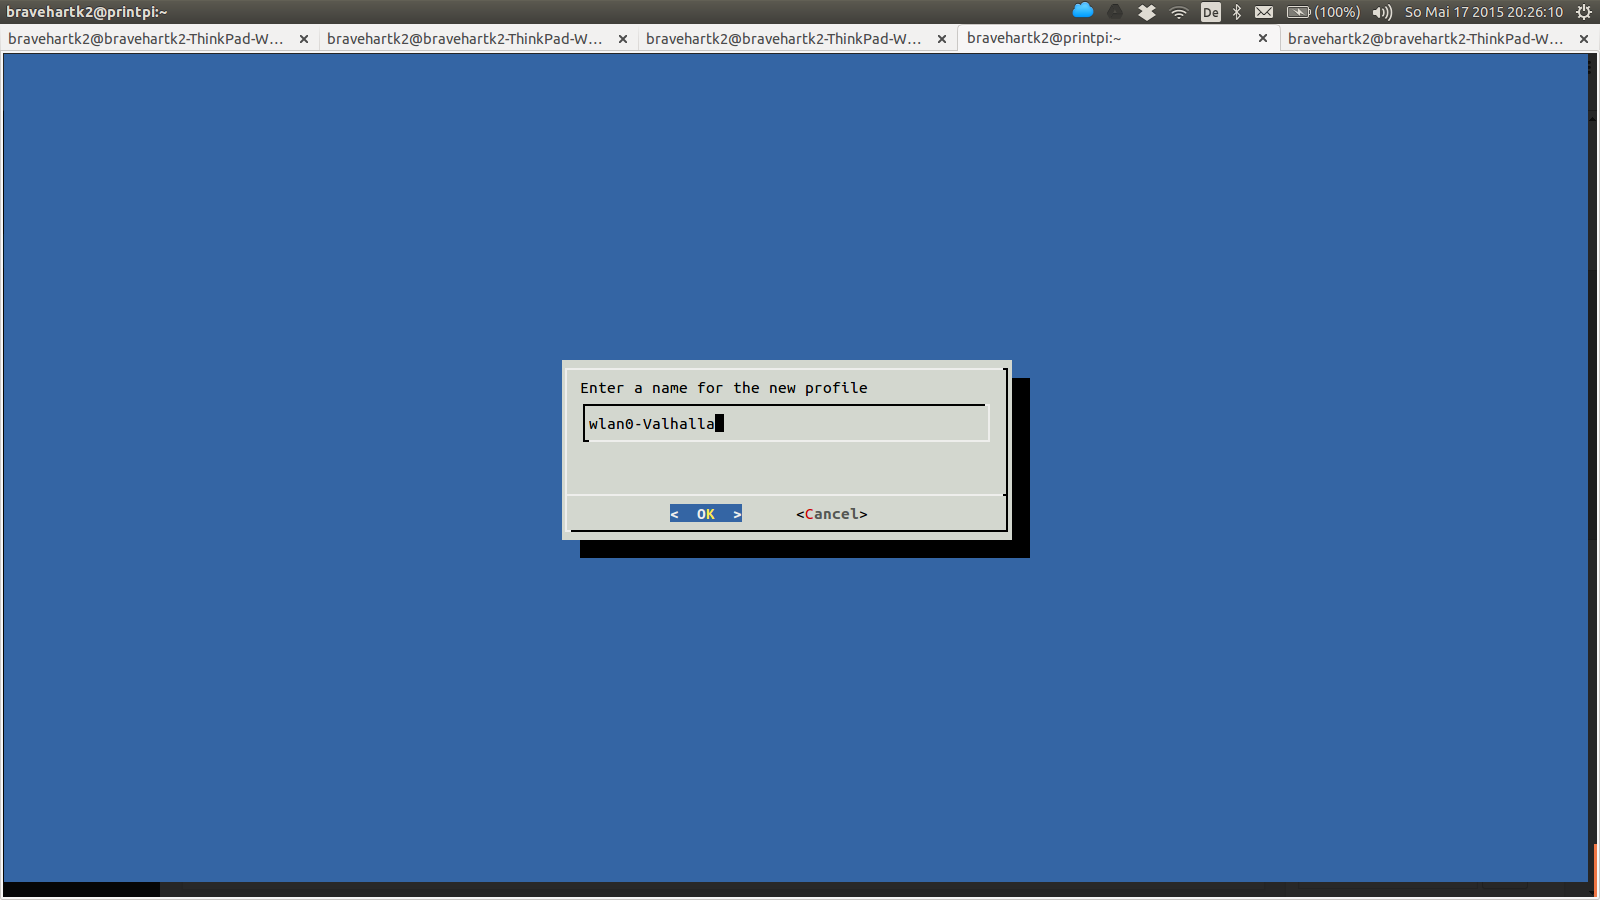
Task: Open the Bluetooth indicator menu
Action: [1237, 12]
